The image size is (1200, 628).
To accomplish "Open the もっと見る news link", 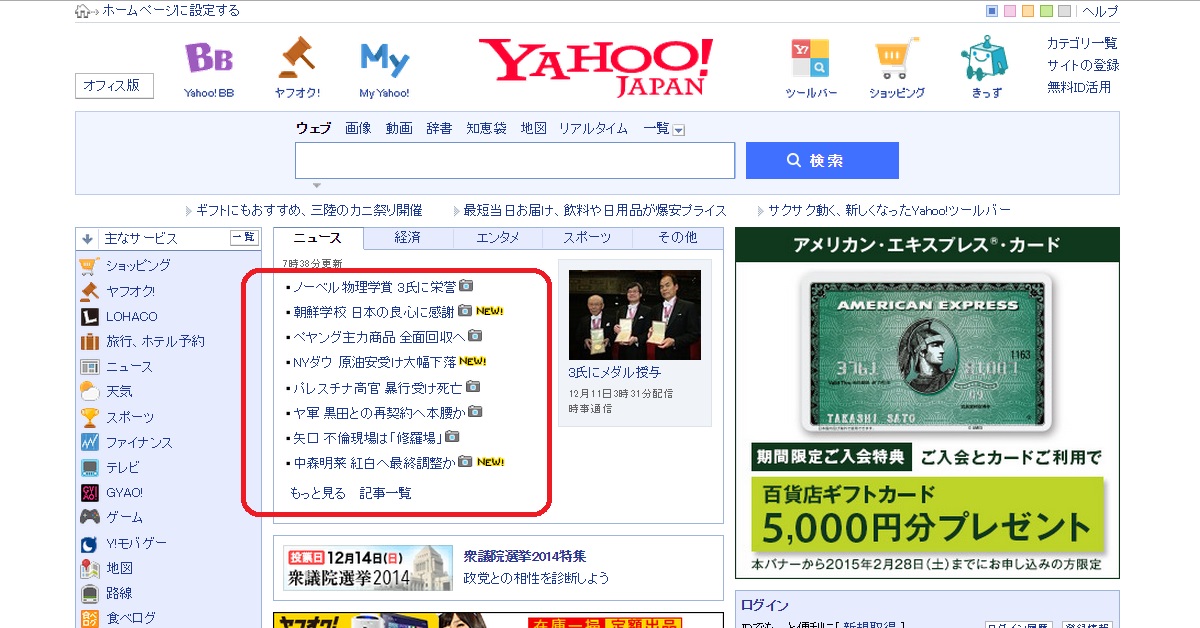I will pos(317,493).
